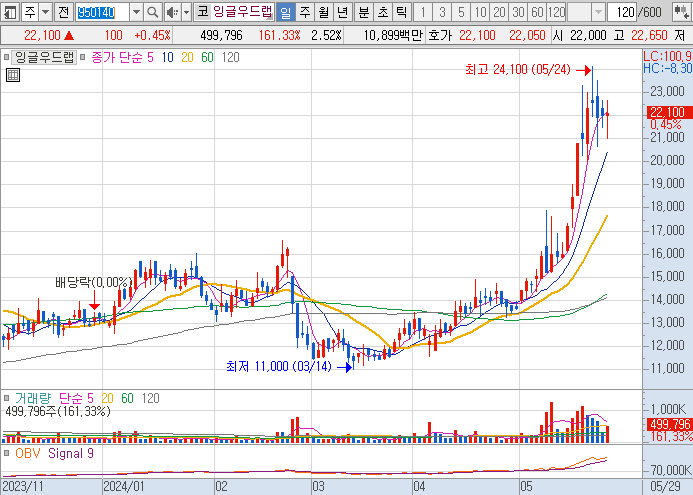
Task: Select the 60 interval button
Action: [x=537, y=12]
